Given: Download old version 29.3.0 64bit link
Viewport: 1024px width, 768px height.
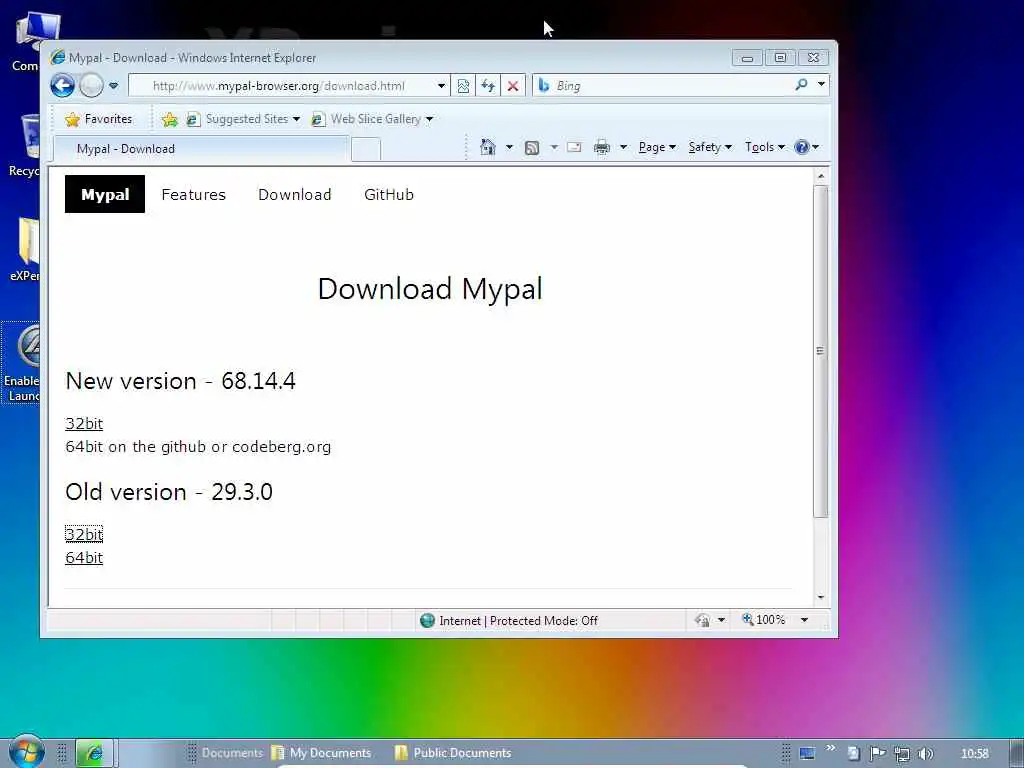Looking at the screenshot, I should tap(84, 558).
